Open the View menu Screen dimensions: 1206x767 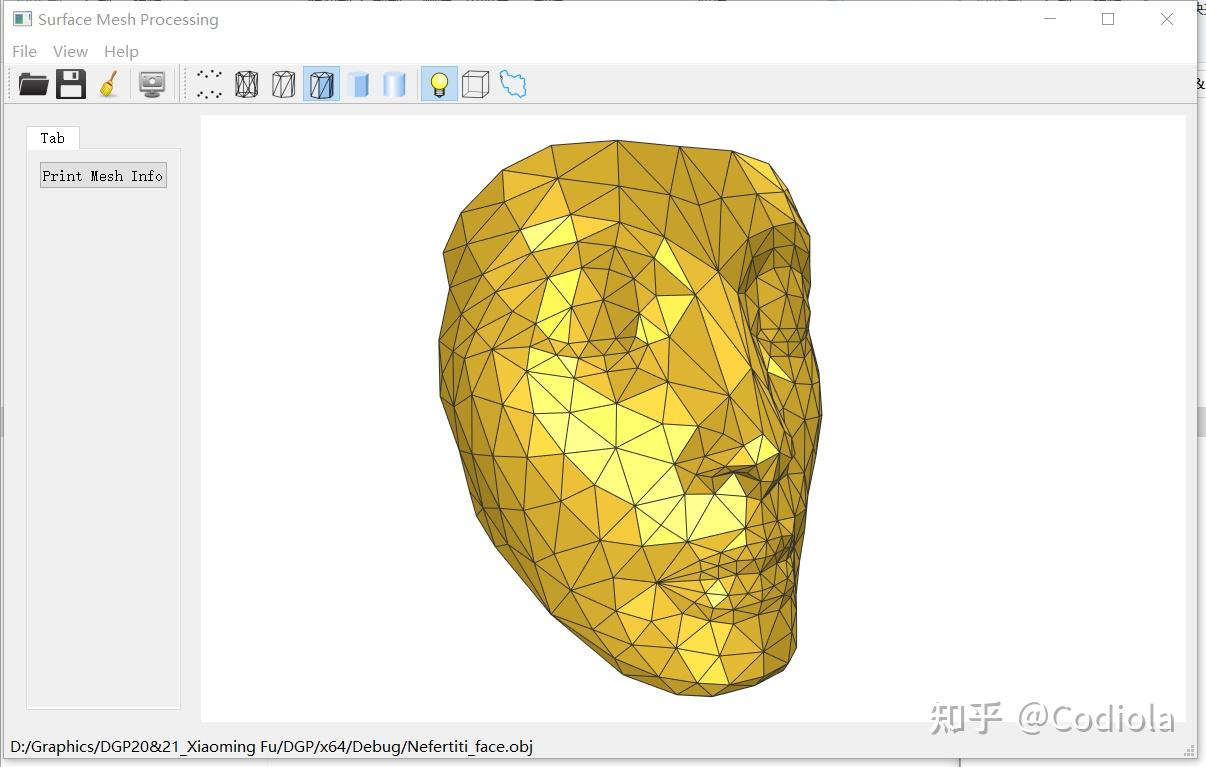pyautogui.click(x=70, y=51)
